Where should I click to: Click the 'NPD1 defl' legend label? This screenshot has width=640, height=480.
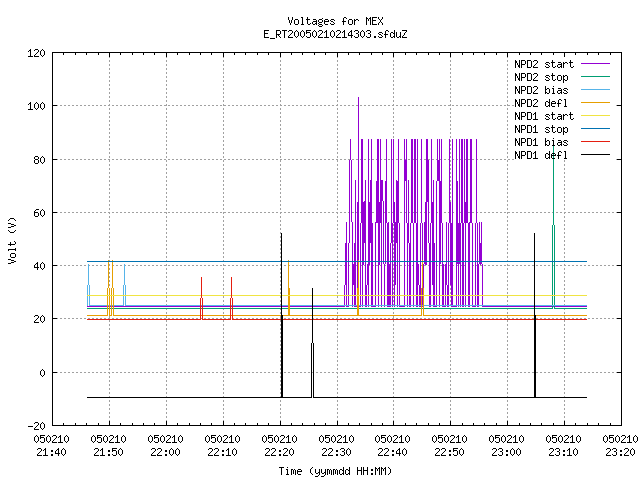(541, 156)
